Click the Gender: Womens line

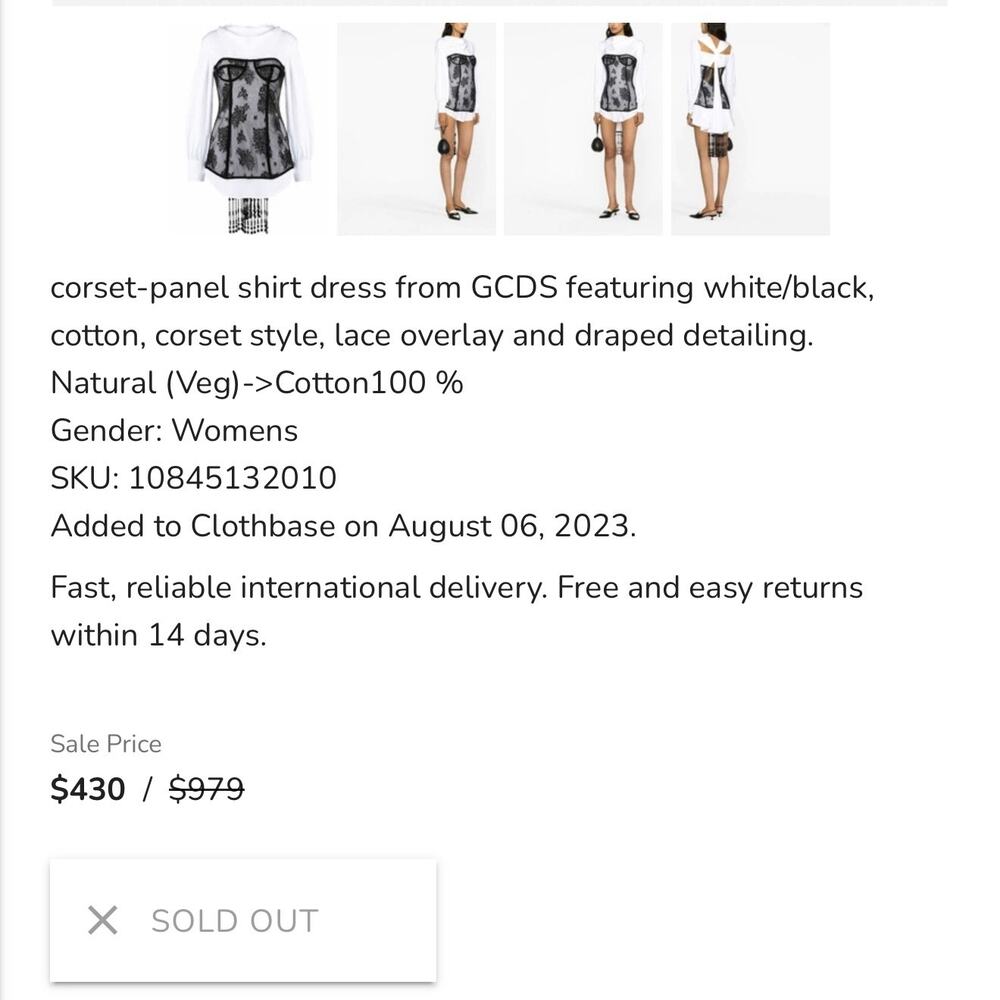(174, 430)
